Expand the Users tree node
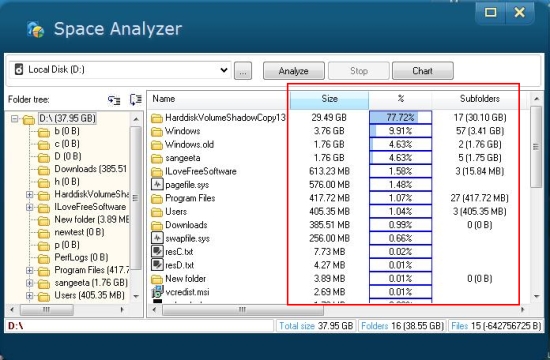The width and height of the screenshot is (550, 360). [29, 295]
